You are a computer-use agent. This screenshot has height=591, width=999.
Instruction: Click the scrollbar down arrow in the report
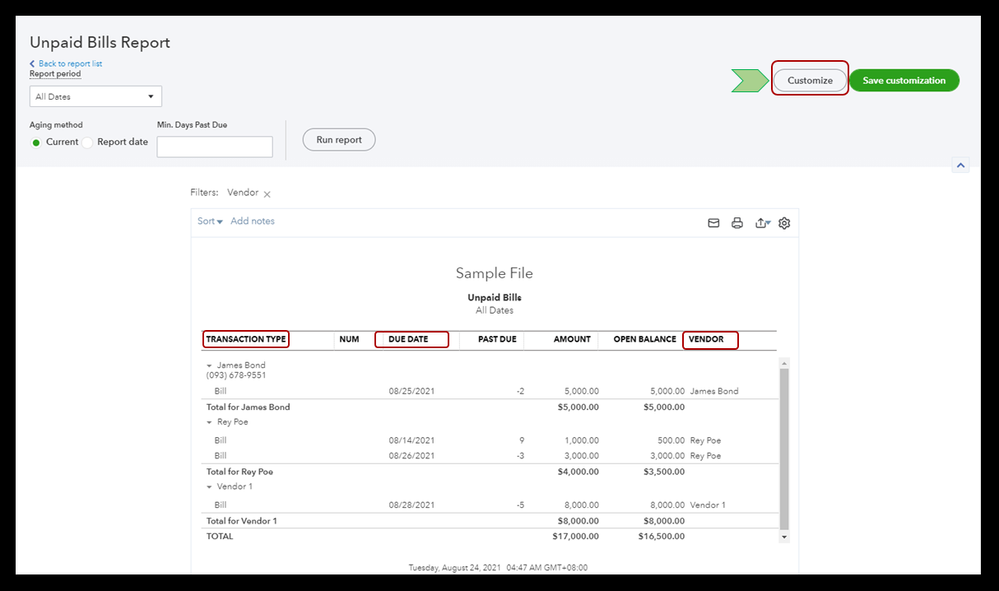pyautogui.click(x=784, y=537)
